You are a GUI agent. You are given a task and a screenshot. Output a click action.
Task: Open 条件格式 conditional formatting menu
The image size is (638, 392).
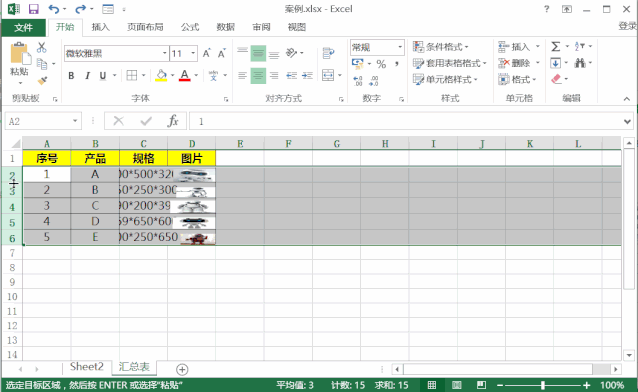pos(441,47)
